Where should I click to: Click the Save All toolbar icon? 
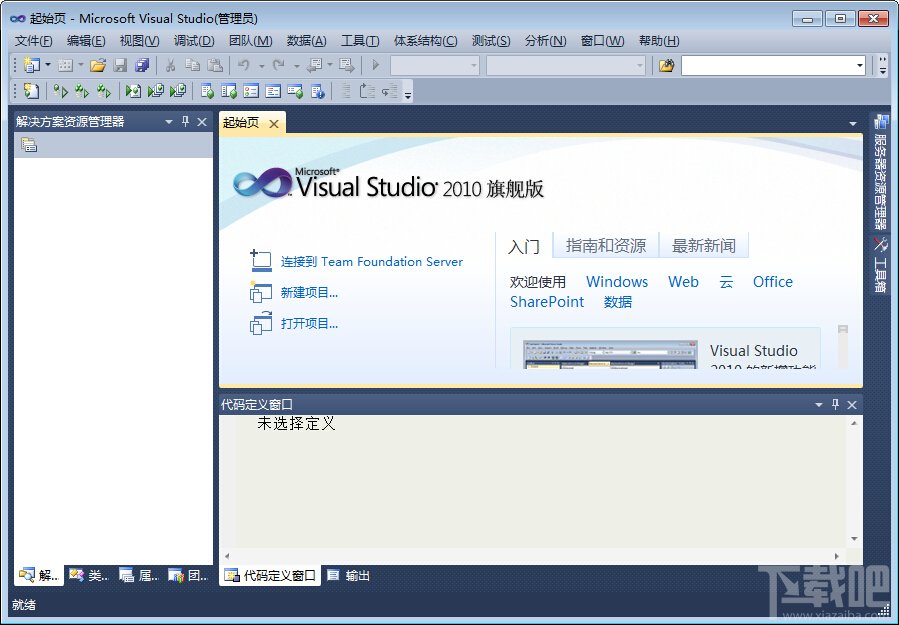(143, 64)
